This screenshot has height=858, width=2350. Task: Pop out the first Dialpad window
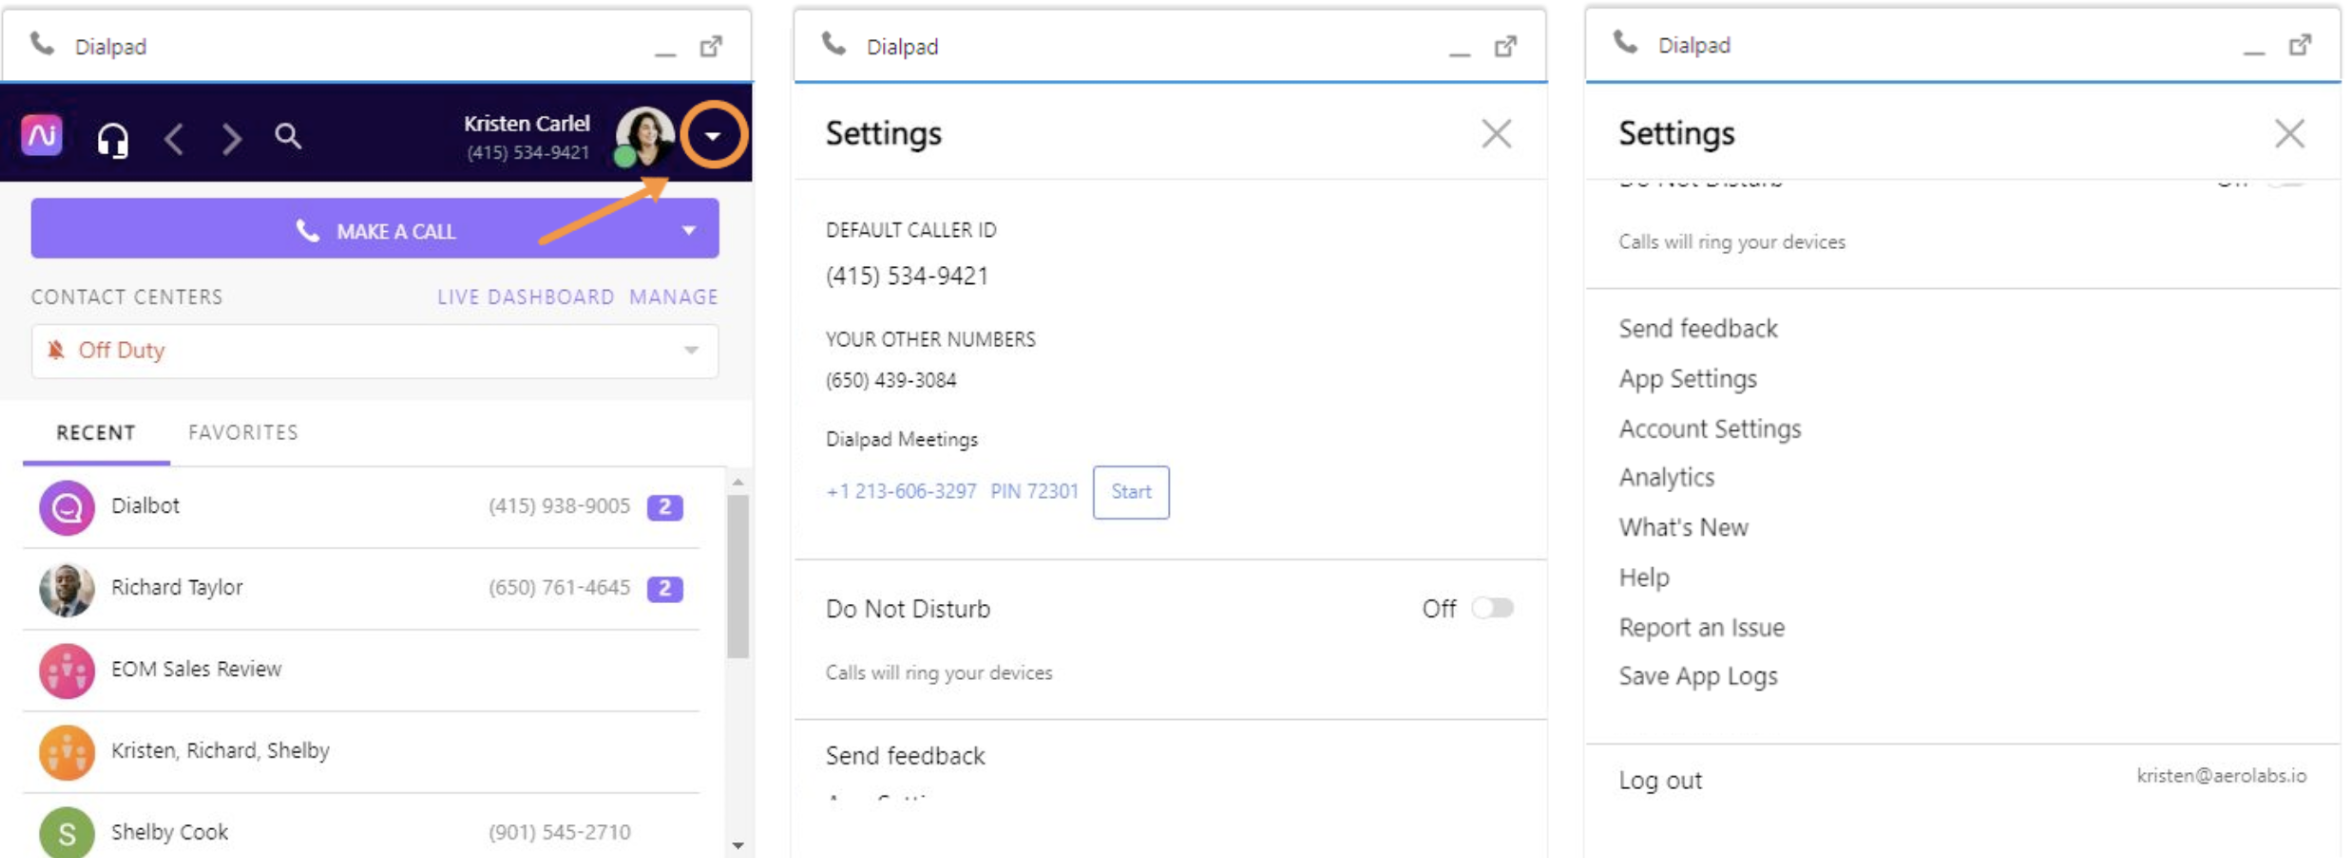(711, 46)
